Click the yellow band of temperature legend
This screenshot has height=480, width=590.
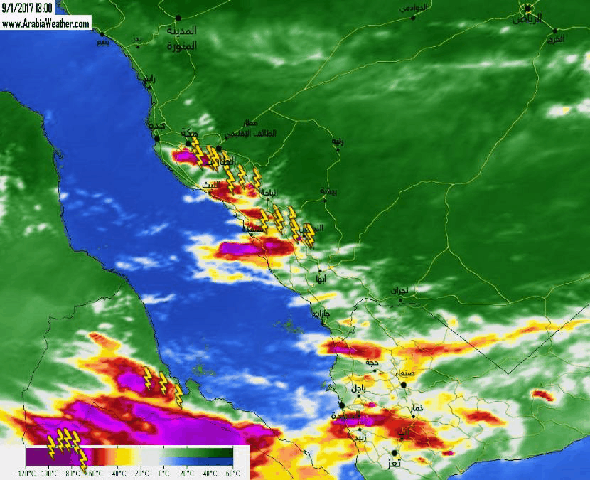click(124, 457)
